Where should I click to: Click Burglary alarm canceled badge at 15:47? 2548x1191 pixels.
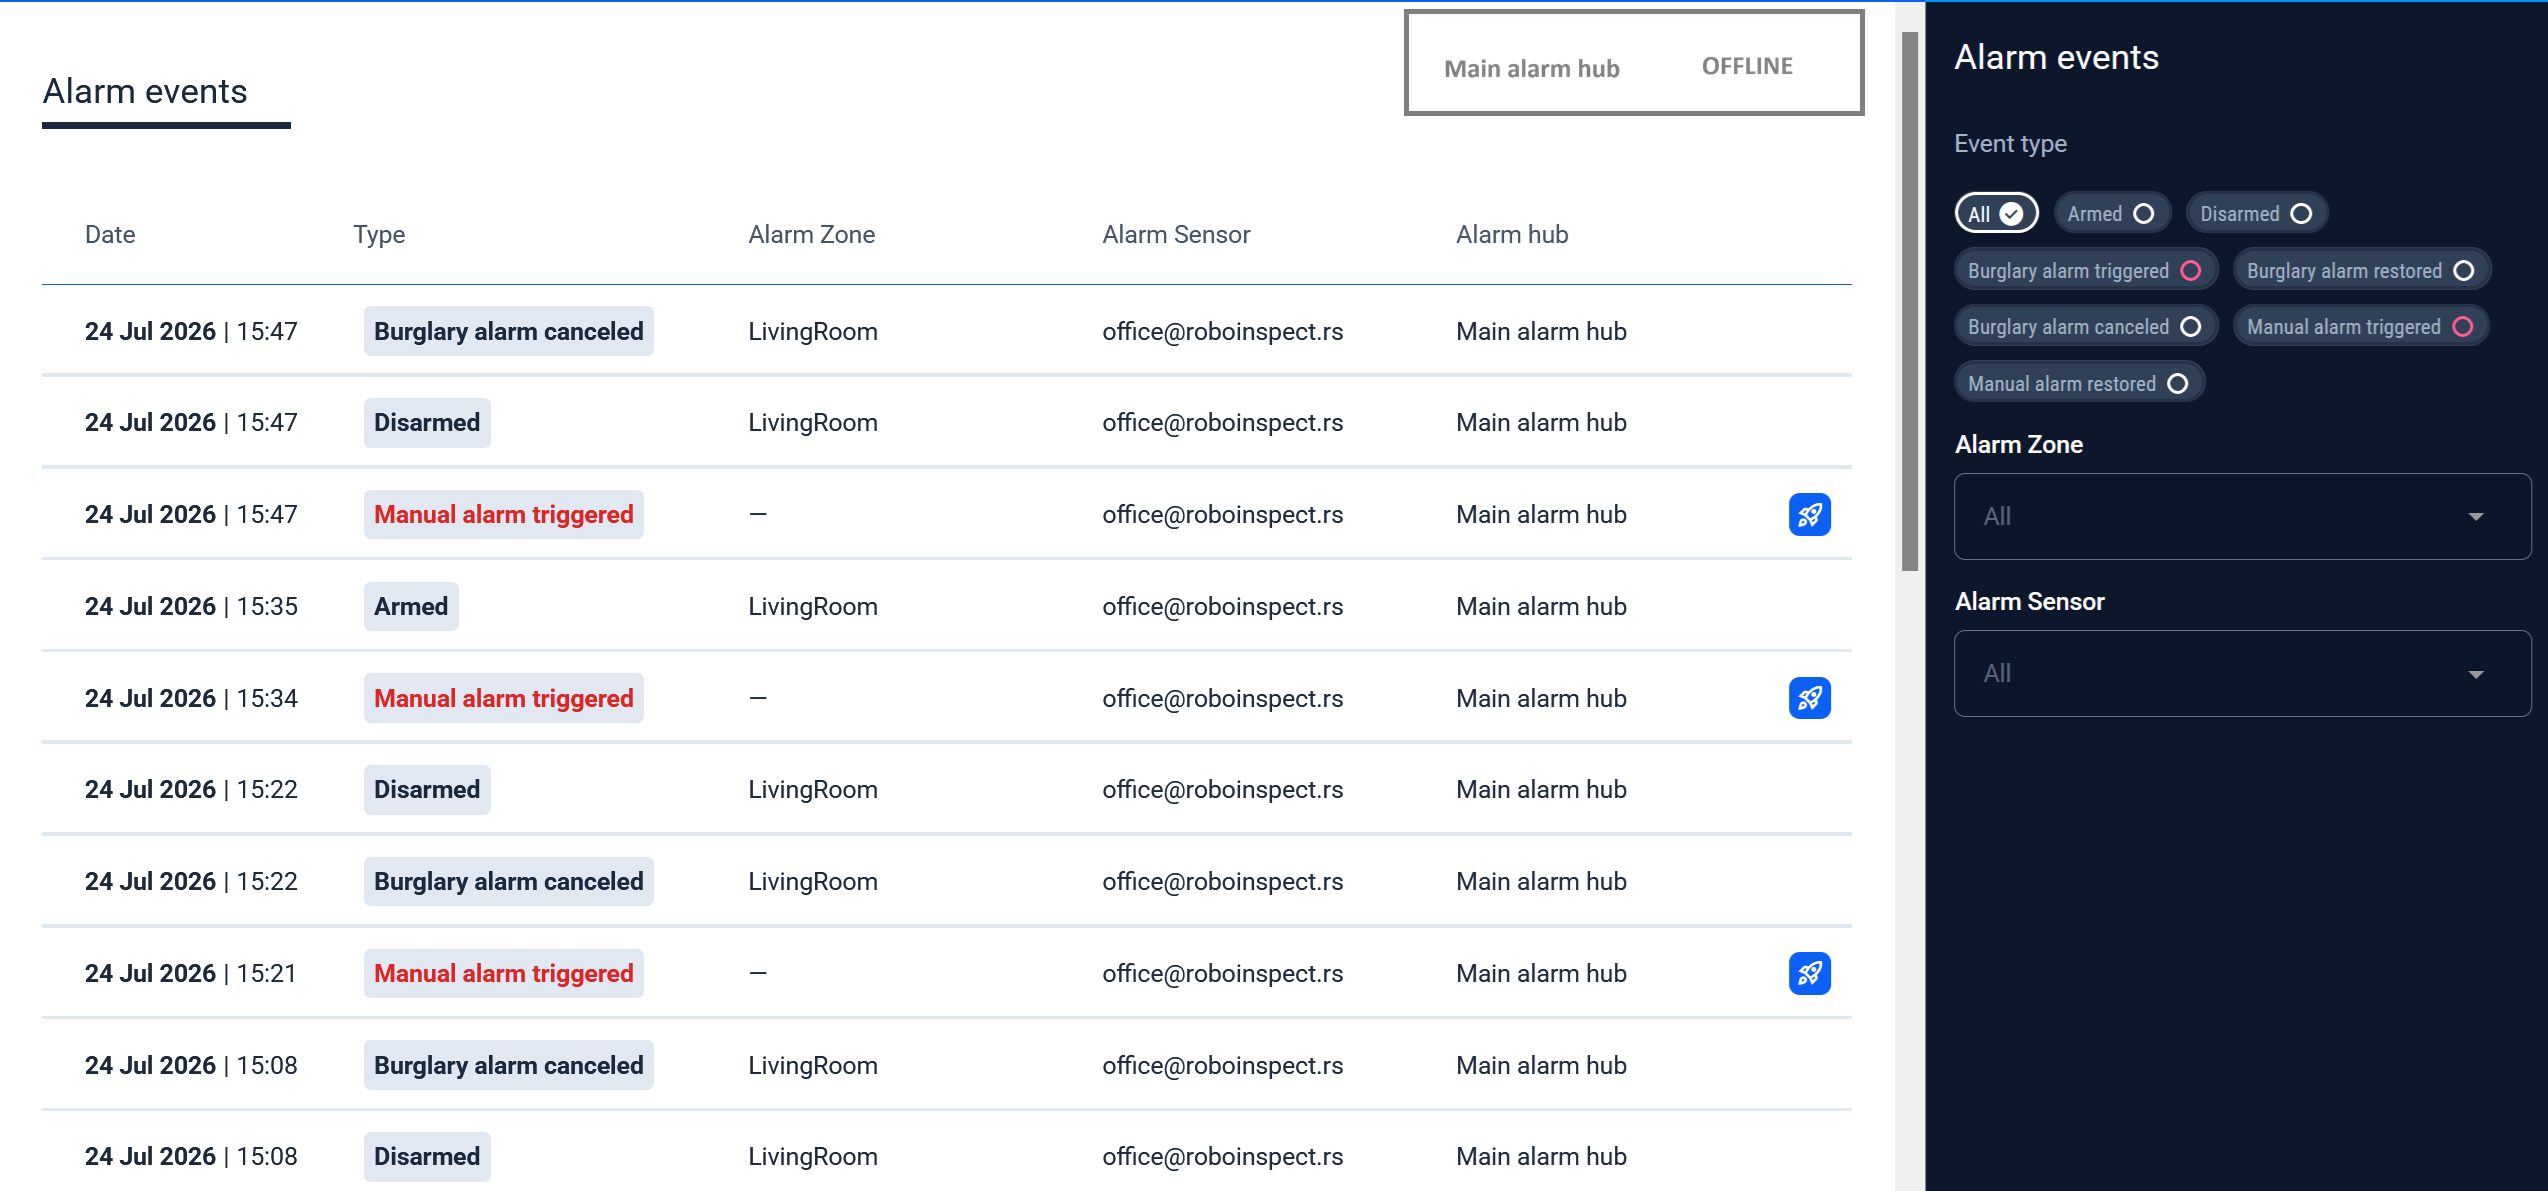pos(509,331)
